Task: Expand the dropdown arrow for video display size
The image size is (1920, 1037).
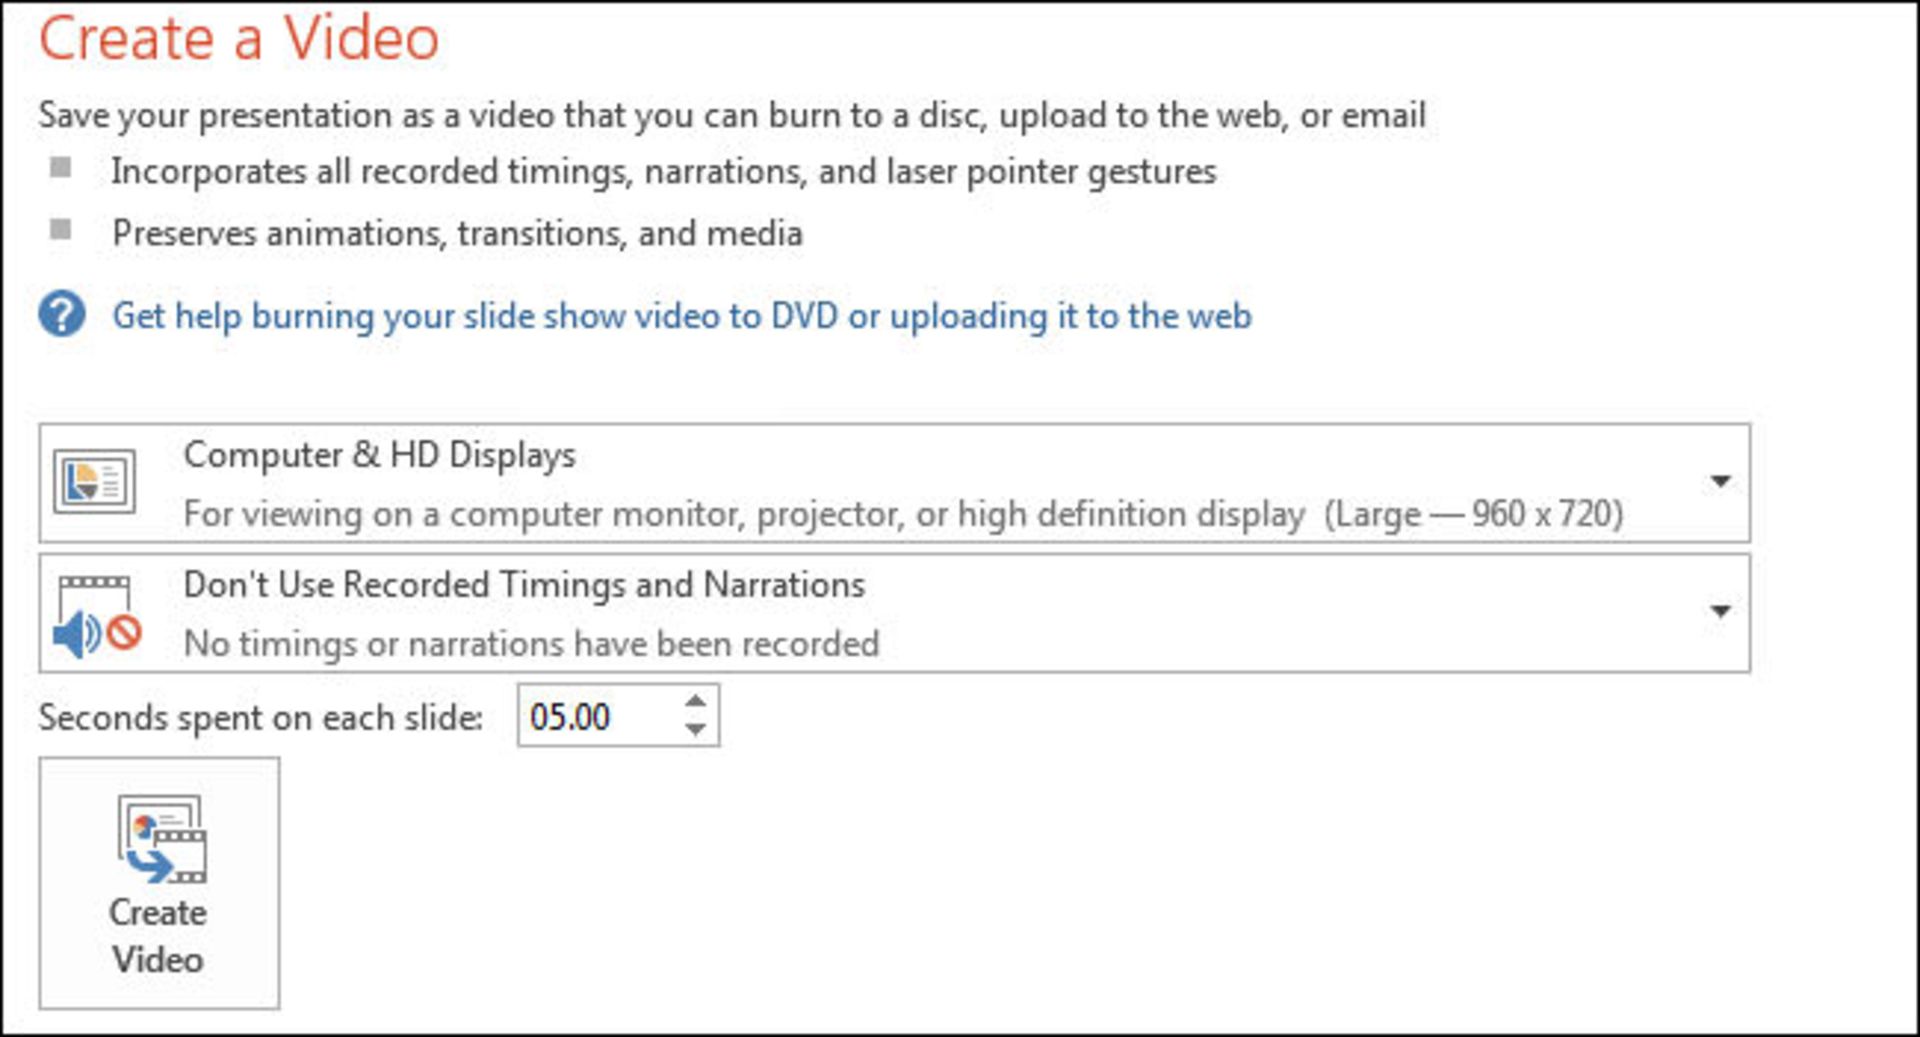Action: [1720, 482]
